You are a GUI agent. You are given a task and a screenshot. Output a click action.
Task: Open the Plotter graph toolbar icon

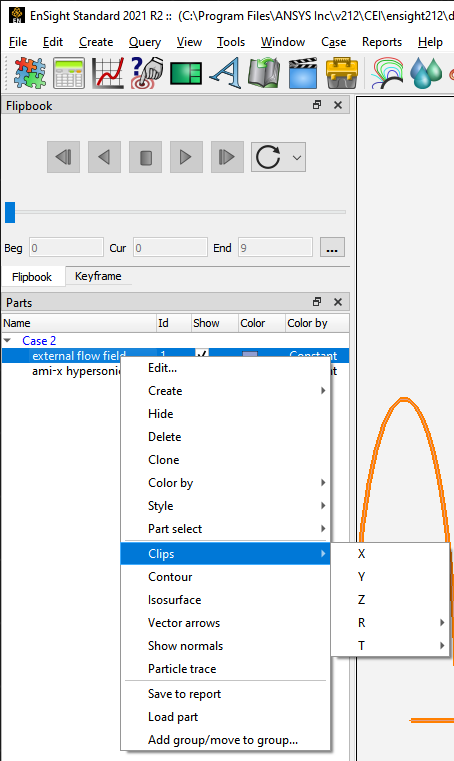108,73
